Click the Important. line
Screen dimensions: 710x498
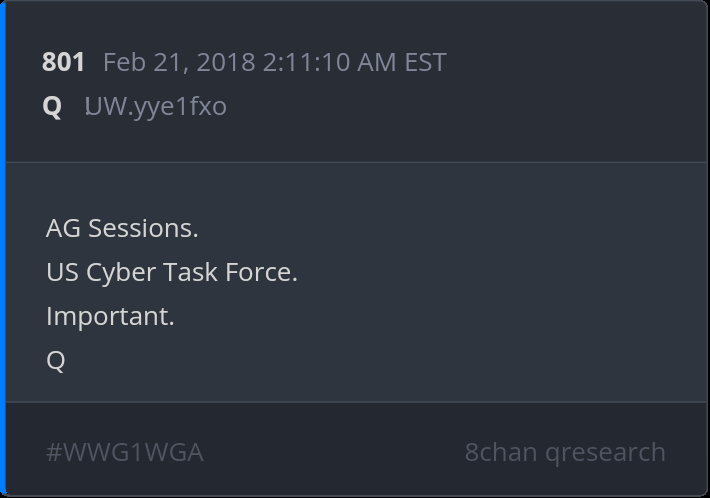click(110, 316)
